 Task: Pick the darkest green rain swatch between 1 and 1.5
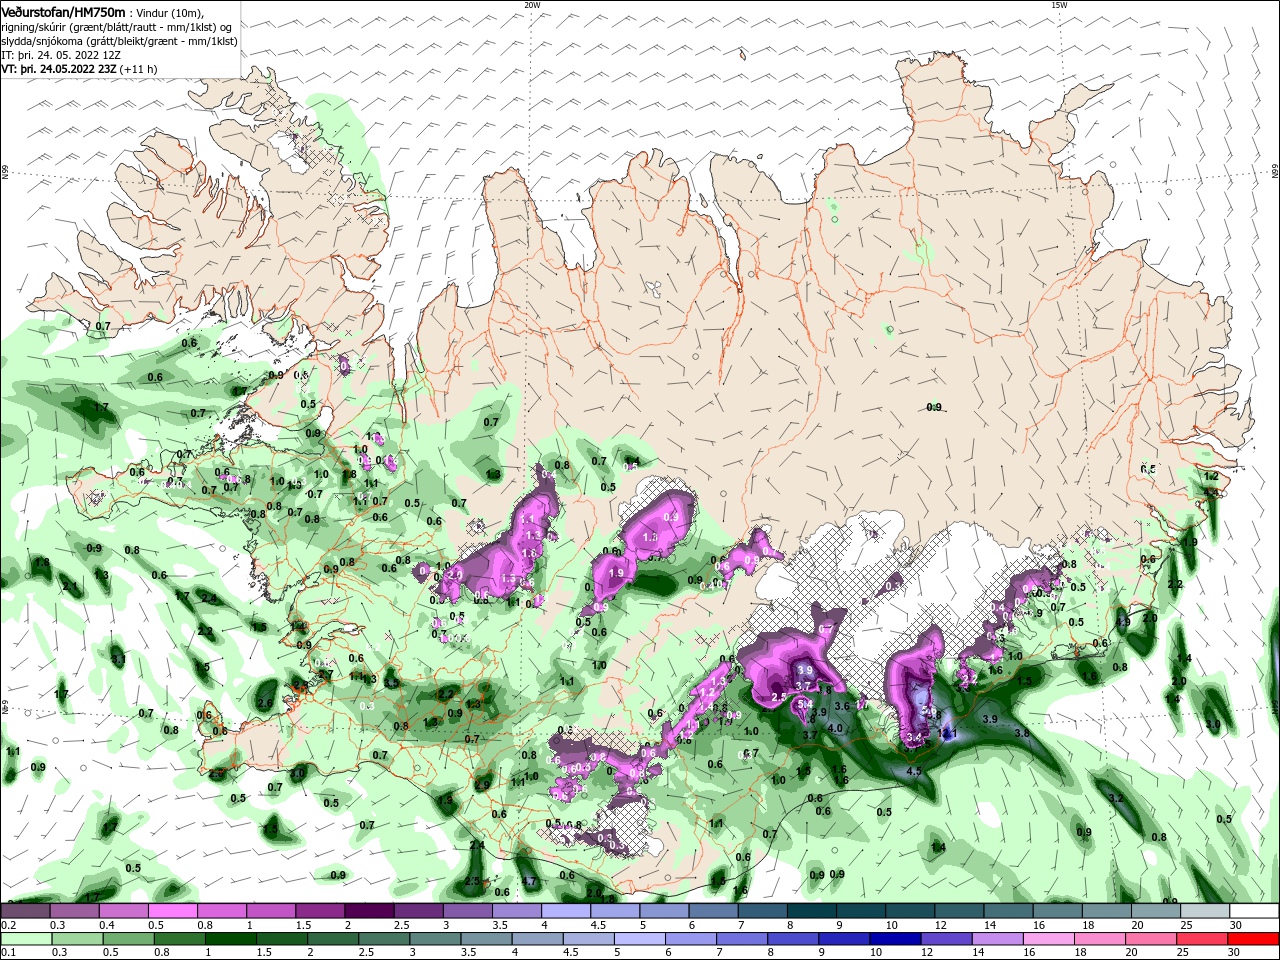231,939
